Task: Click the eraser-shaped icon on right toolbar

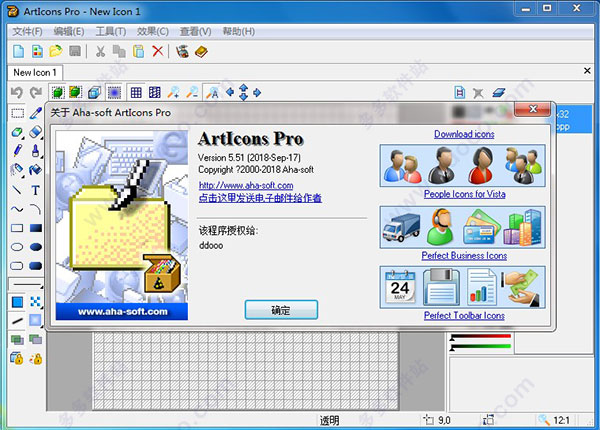Action: tap(499, 92)
